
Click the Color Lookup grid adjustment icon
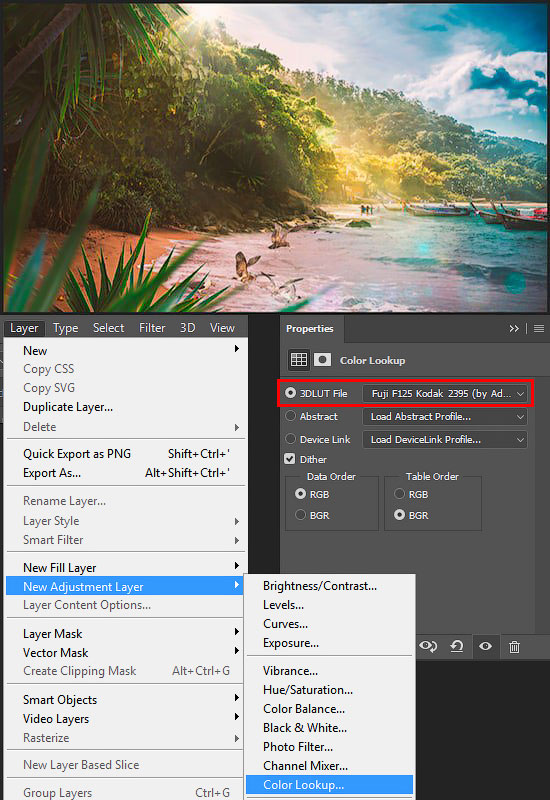(298, 360)
